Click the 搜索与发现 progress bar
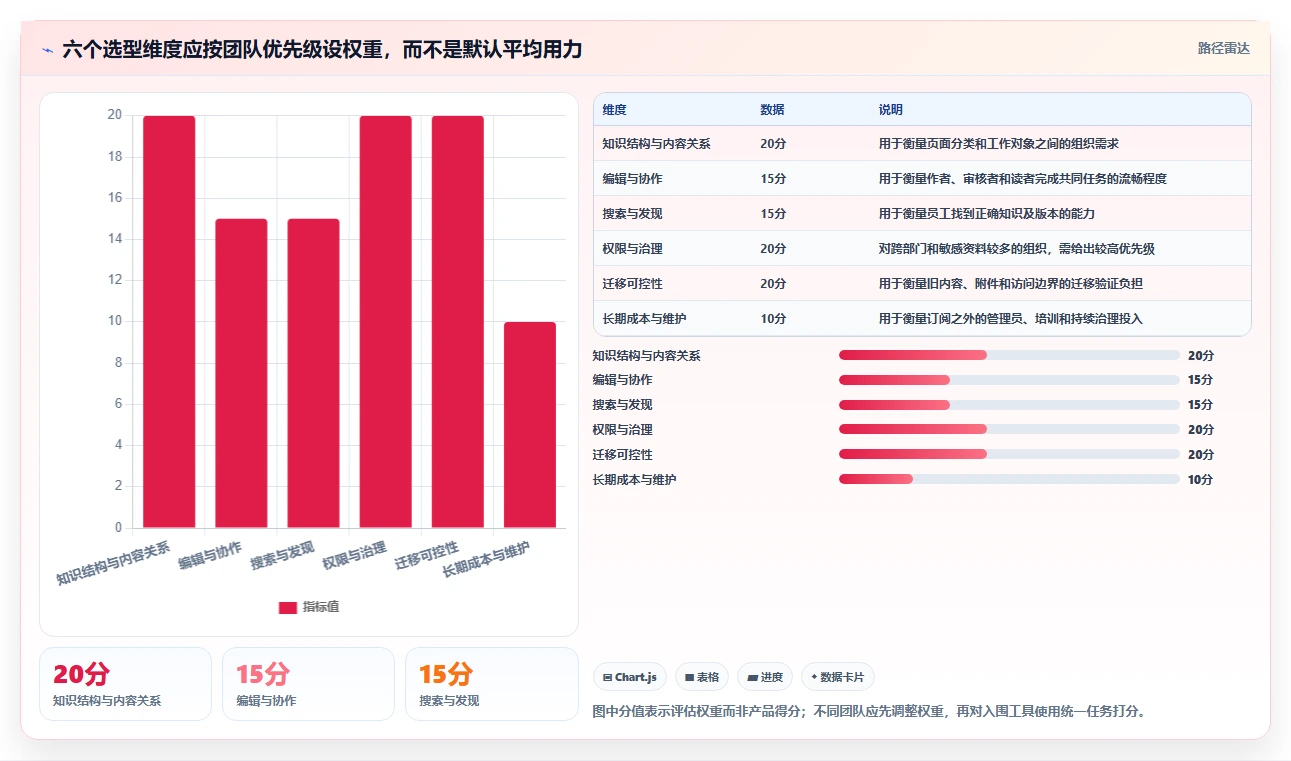 [1009, 405]
